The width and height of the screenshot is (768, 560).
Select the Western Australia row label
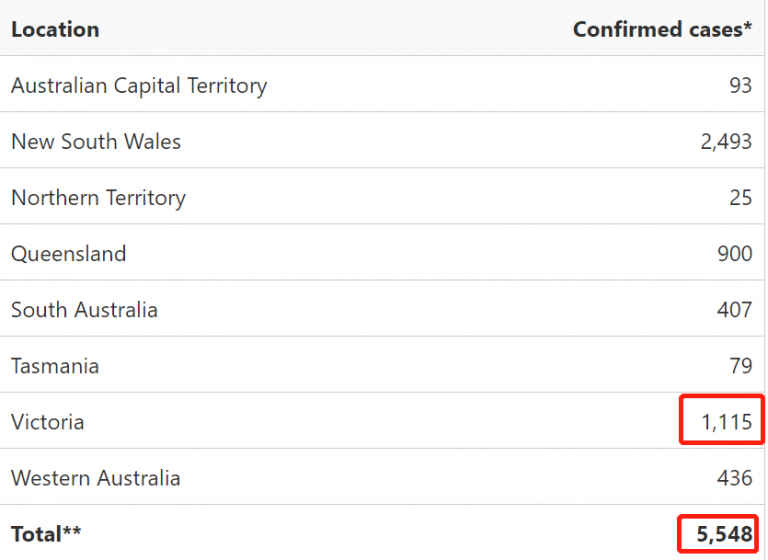pos(96,478)
